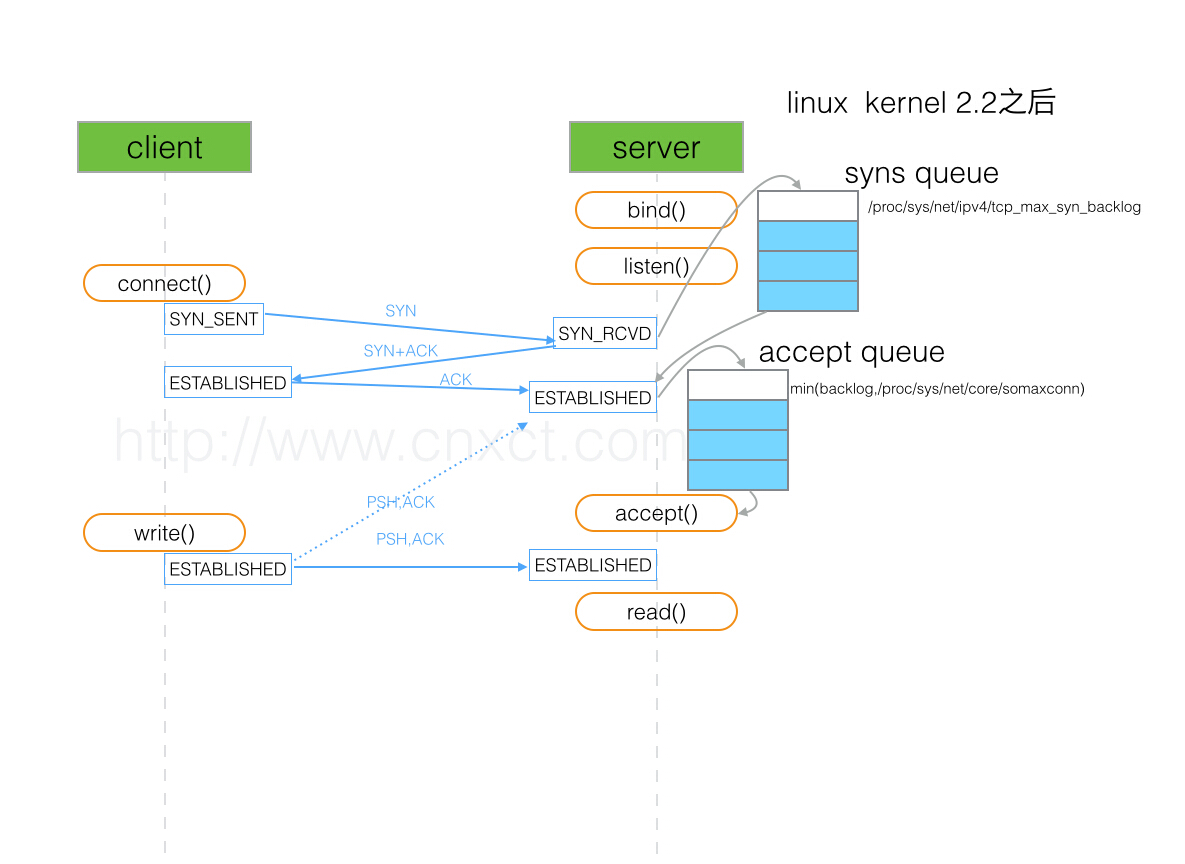Select the listen() function node
Screen dimensions: 1185x864
click(656, 266)
